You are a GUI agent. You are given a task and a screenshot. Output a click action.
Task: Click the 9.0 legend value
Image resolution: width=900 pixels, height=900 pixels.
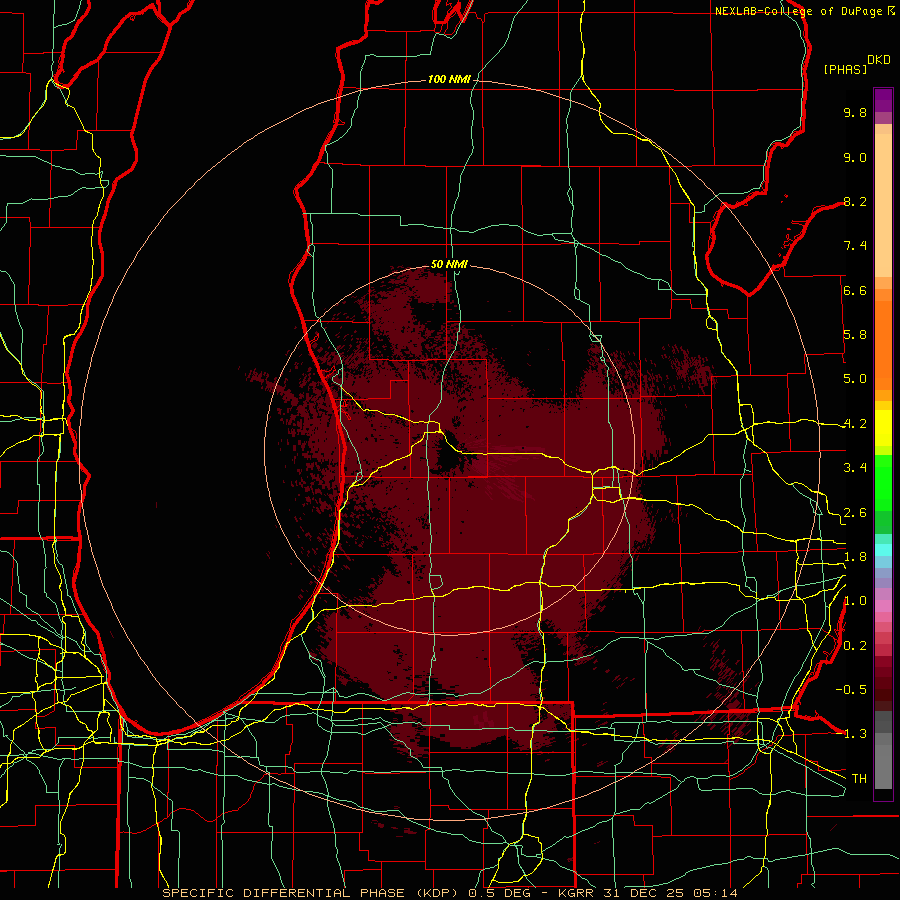[x=855, y=158]
